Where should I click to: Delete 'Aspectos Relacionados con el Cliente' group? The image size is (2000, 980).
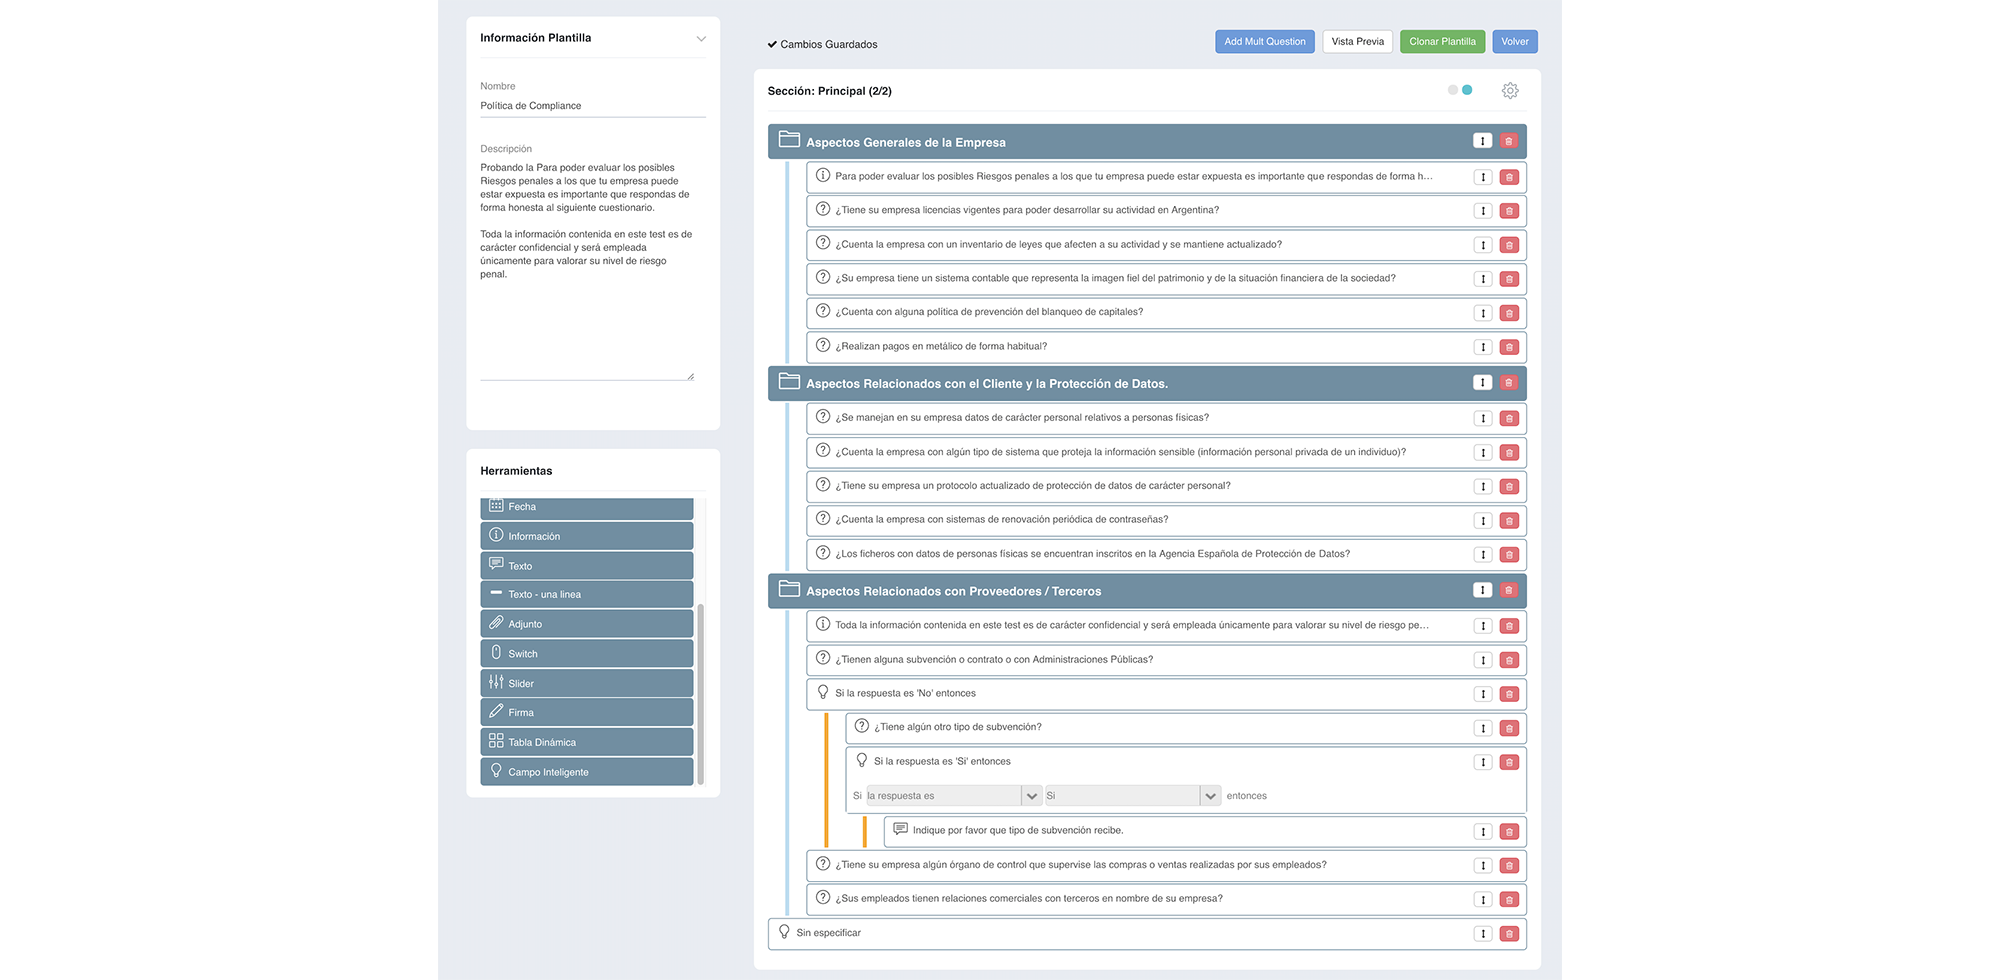click(x=1509, y=382)
